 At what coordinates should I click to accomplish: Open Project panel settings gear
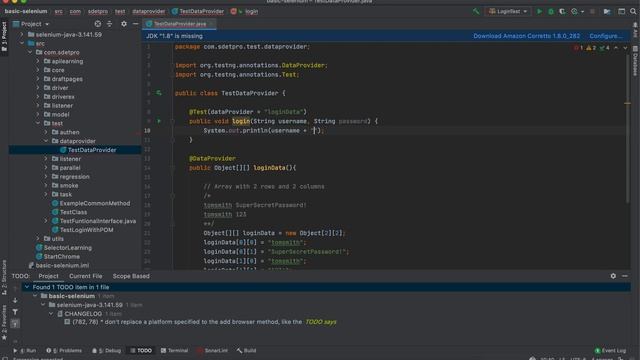pyautogui.click(x=124, y=24)
